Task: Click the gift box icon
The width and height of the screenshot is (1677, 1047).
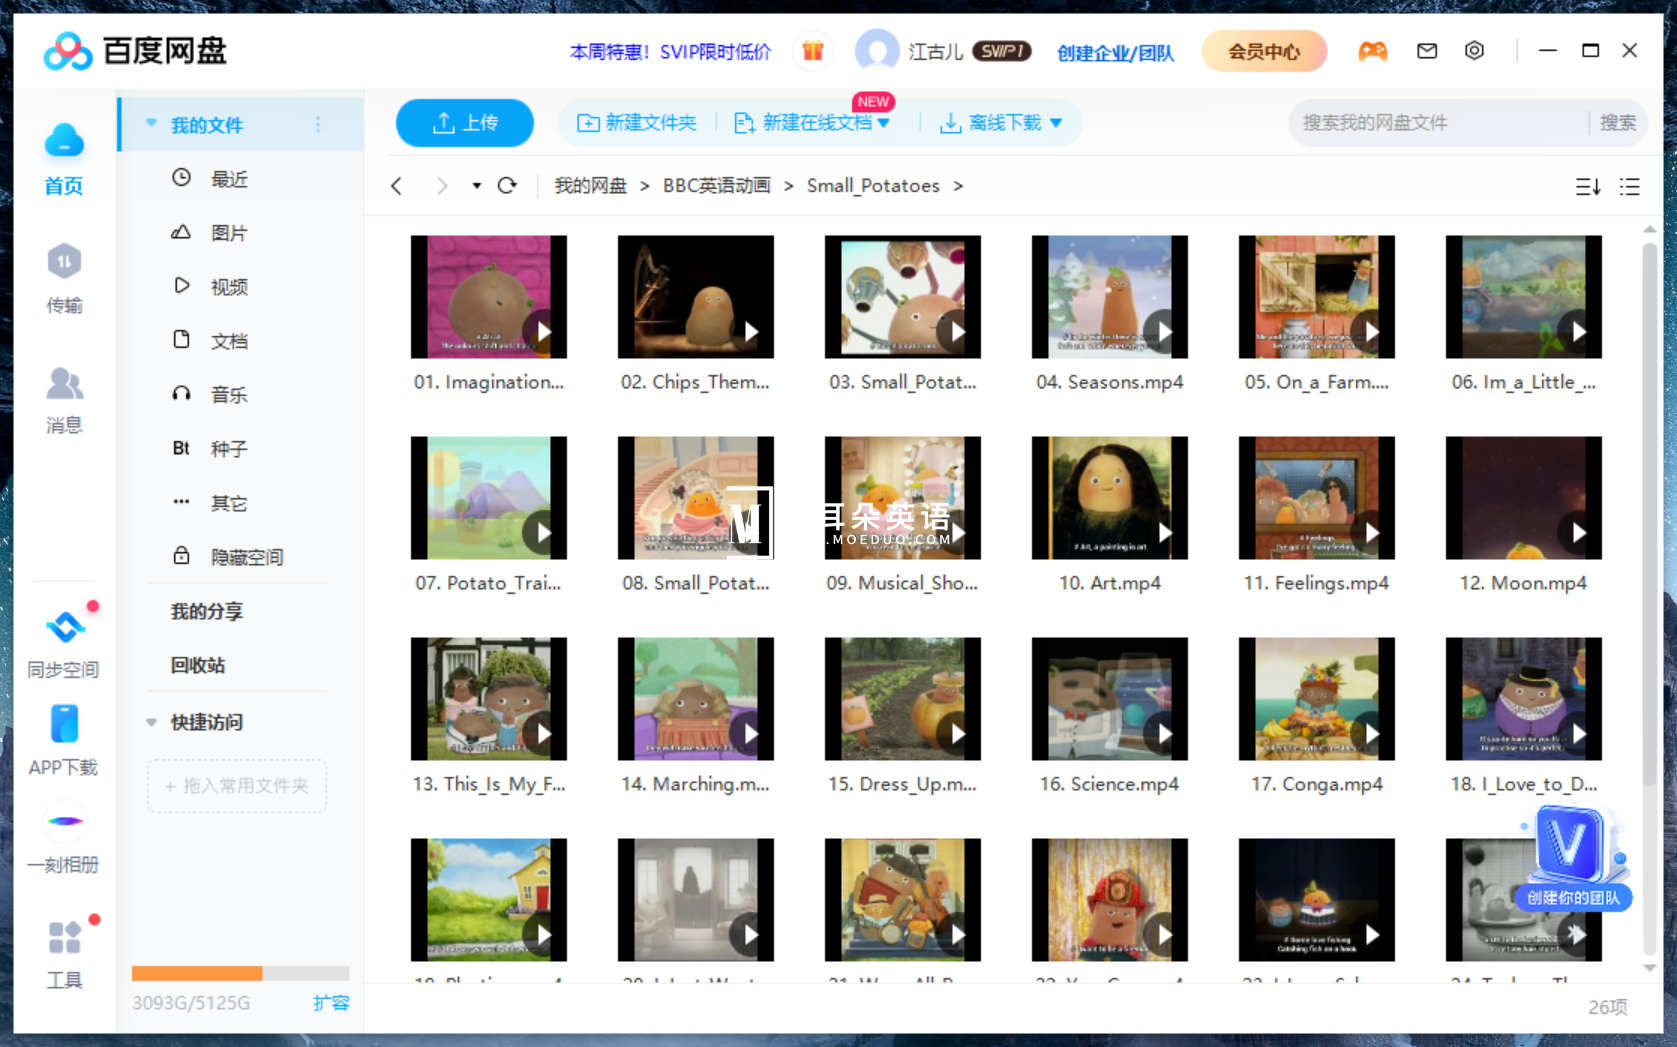Action: click(x=812, y=51)
